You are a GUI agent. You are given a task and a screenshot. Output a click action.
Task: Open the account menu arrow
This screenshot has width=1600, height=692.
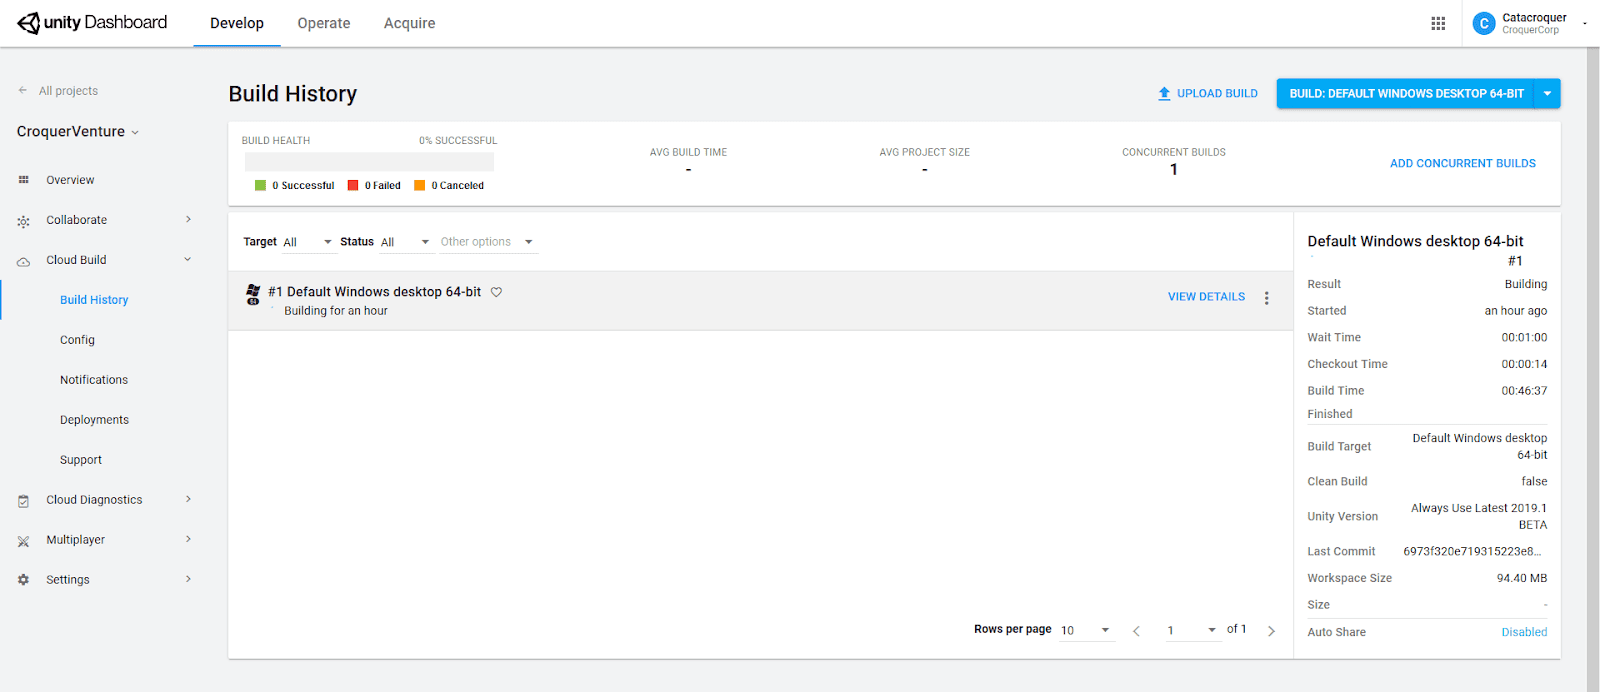click(1585, 23)
